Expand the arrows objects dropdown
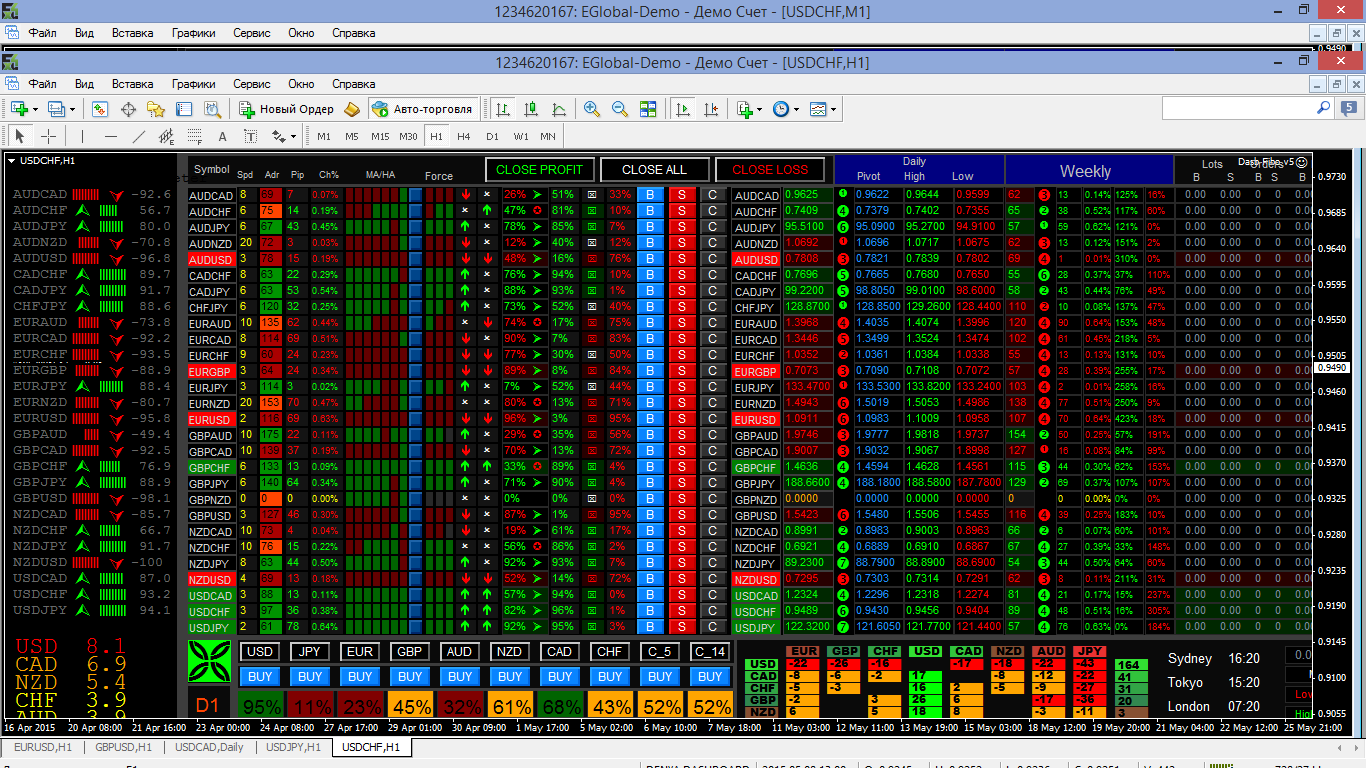 click(293, 136)
